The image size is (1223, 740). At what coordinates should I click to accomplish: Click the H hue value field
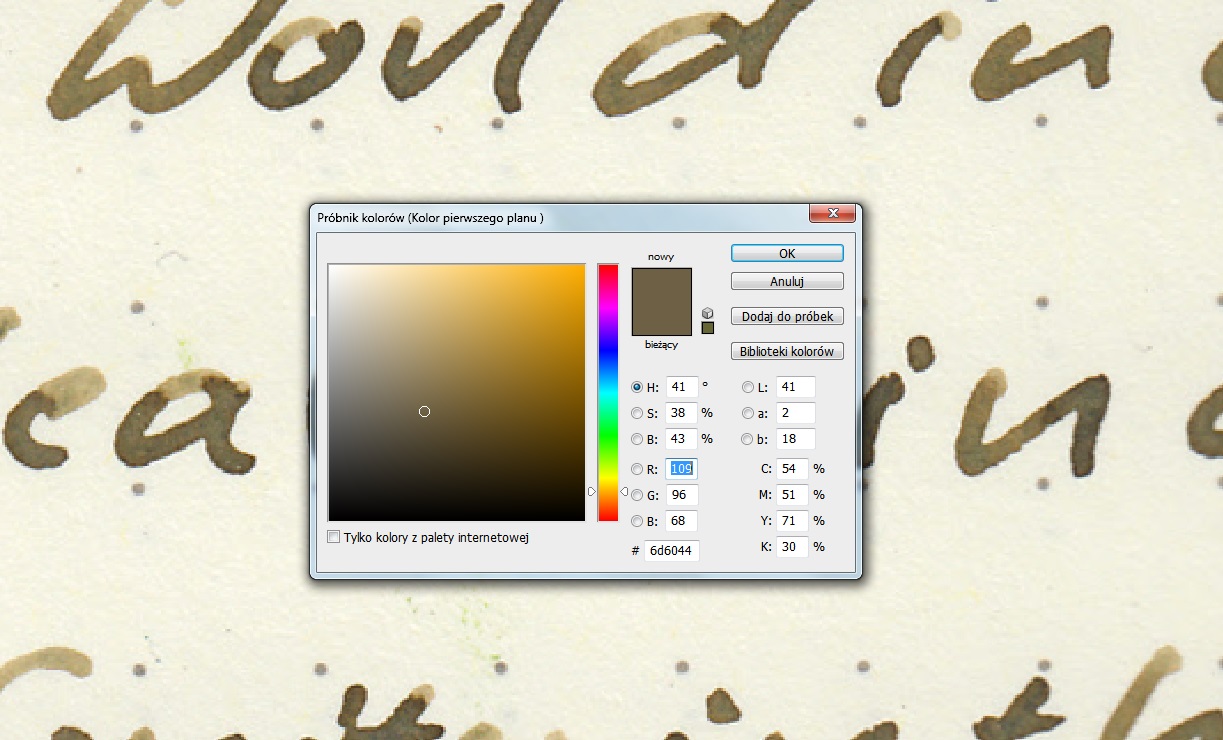(x=681, y=387)
